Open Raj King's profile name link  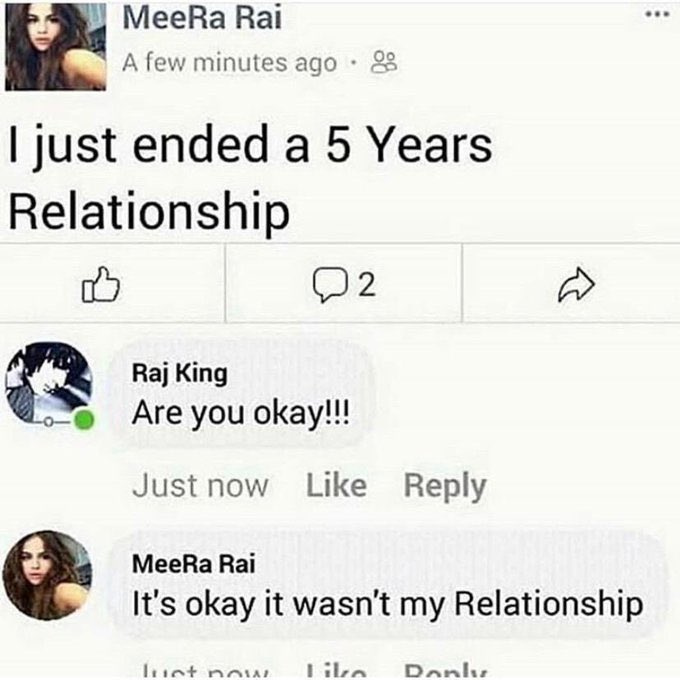pyautogui.click(x=180, y=374)
